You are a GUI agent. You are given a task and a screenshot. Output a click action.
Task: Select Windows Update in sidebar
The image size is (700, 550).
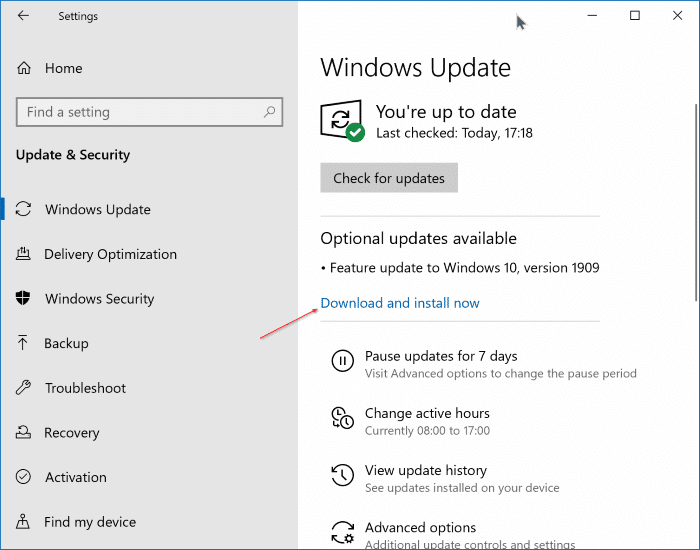pos(98,209)
